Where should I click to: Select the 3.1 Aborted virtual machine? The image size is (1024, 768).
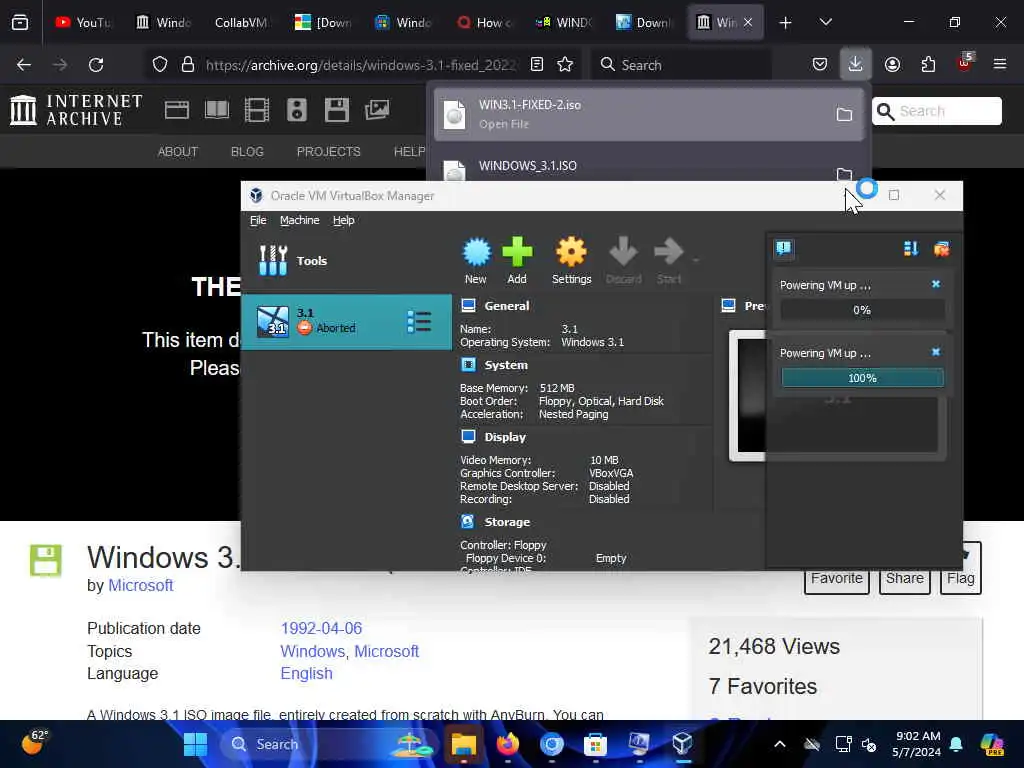point(346,321)
